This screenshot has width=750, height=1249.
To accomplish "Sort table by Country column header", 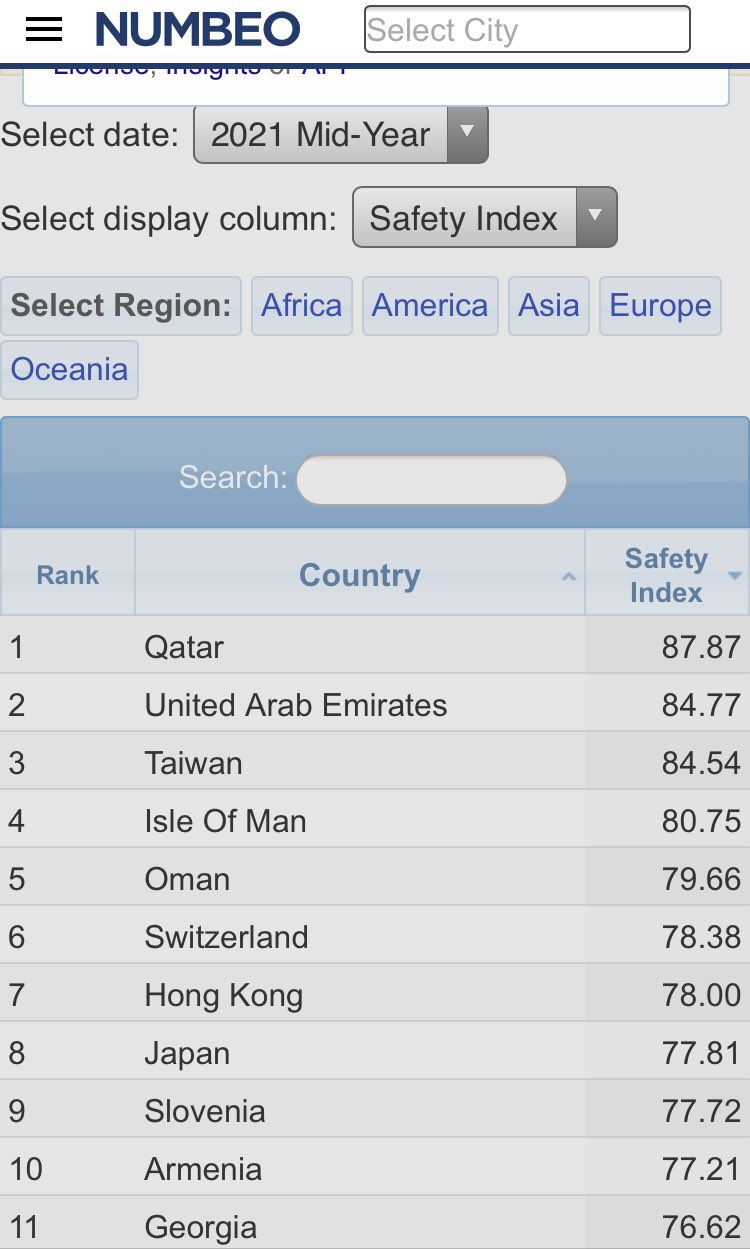I will (x=360, y=573).
